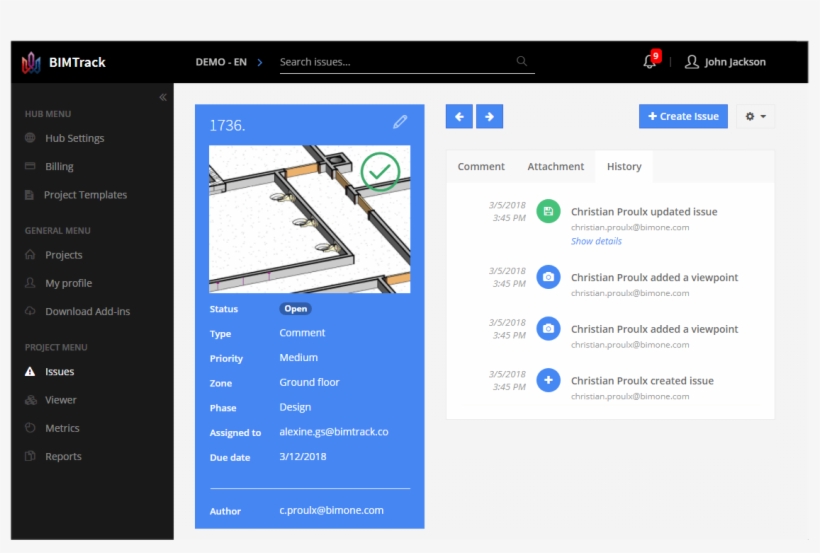The height and width of the screenshot is (553, 820).
Task: Open Viewer in project menu
Action: point(61,400)
